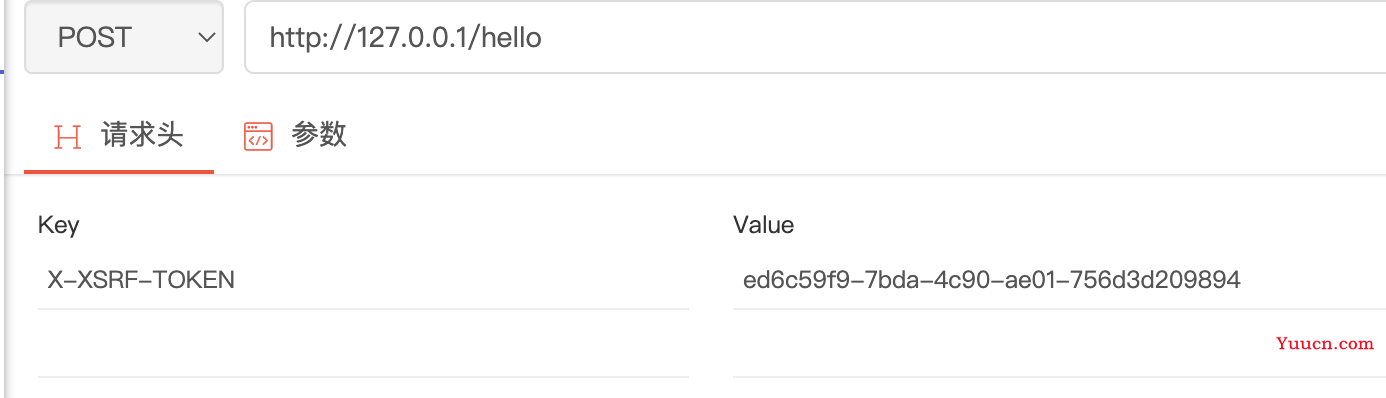Select the POST label in the method box

pyautogui.click(x=94, y=38)
